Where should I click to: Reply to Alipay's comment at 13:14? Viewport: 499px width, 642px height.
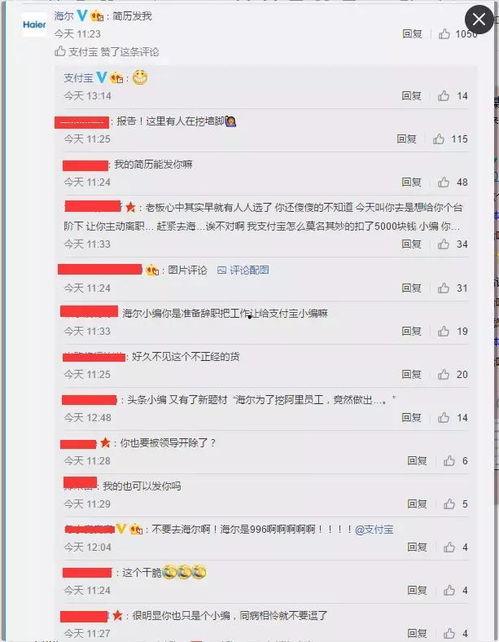(411, 96)
